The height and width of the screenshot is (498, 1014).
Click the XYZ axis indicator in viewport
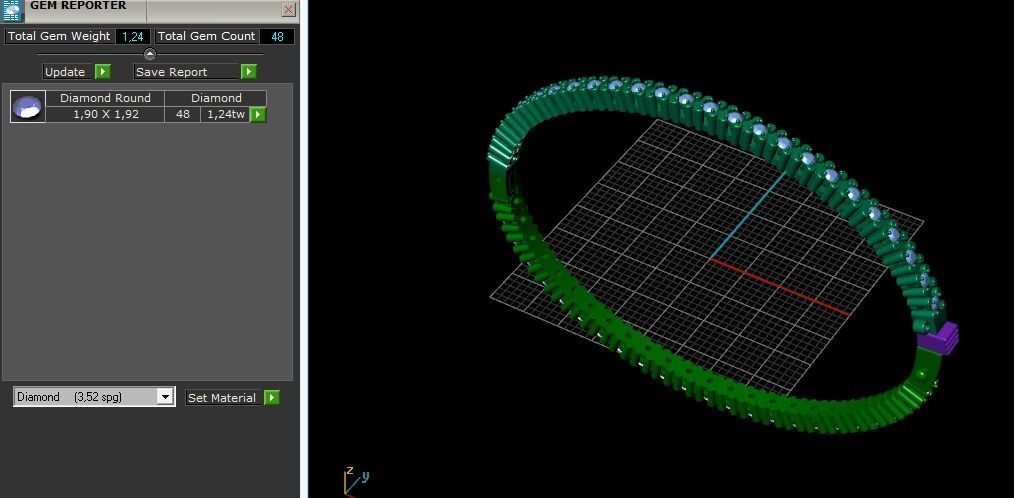coord(354,480)
